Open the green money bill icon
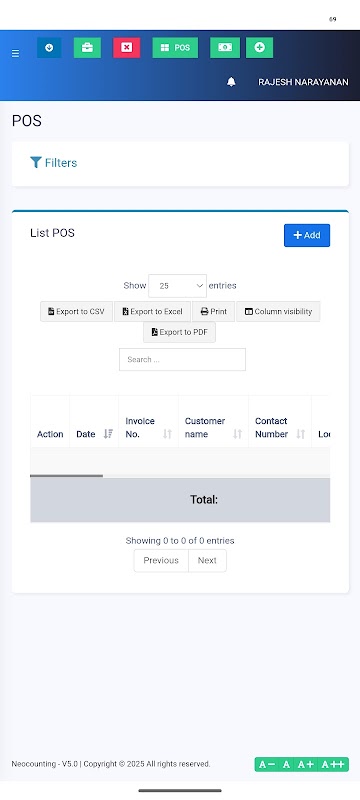 click(x=225, y=47)
